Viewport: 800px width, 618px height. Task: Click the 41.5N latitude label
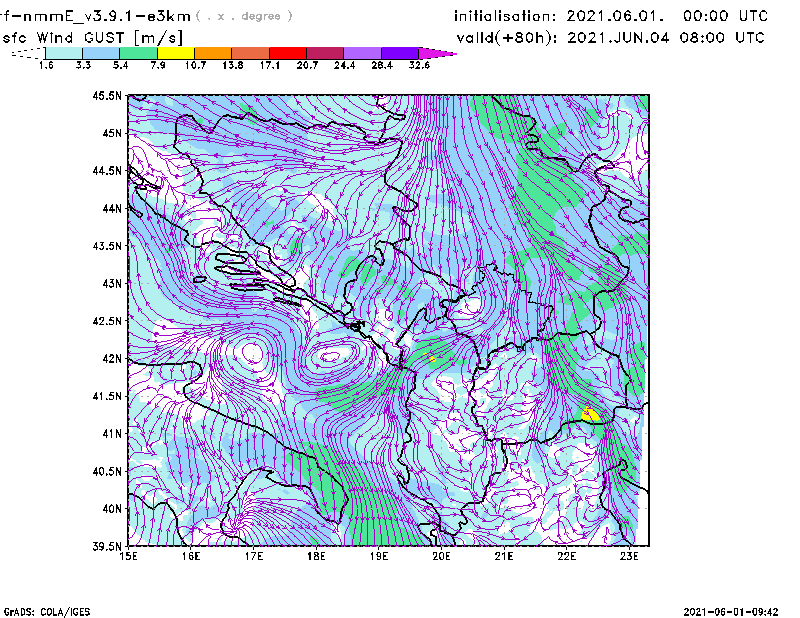(x=107, y=396)
